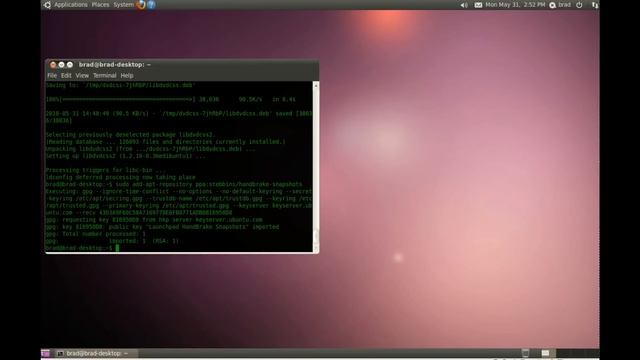Open the terminal Help menu

127,76
